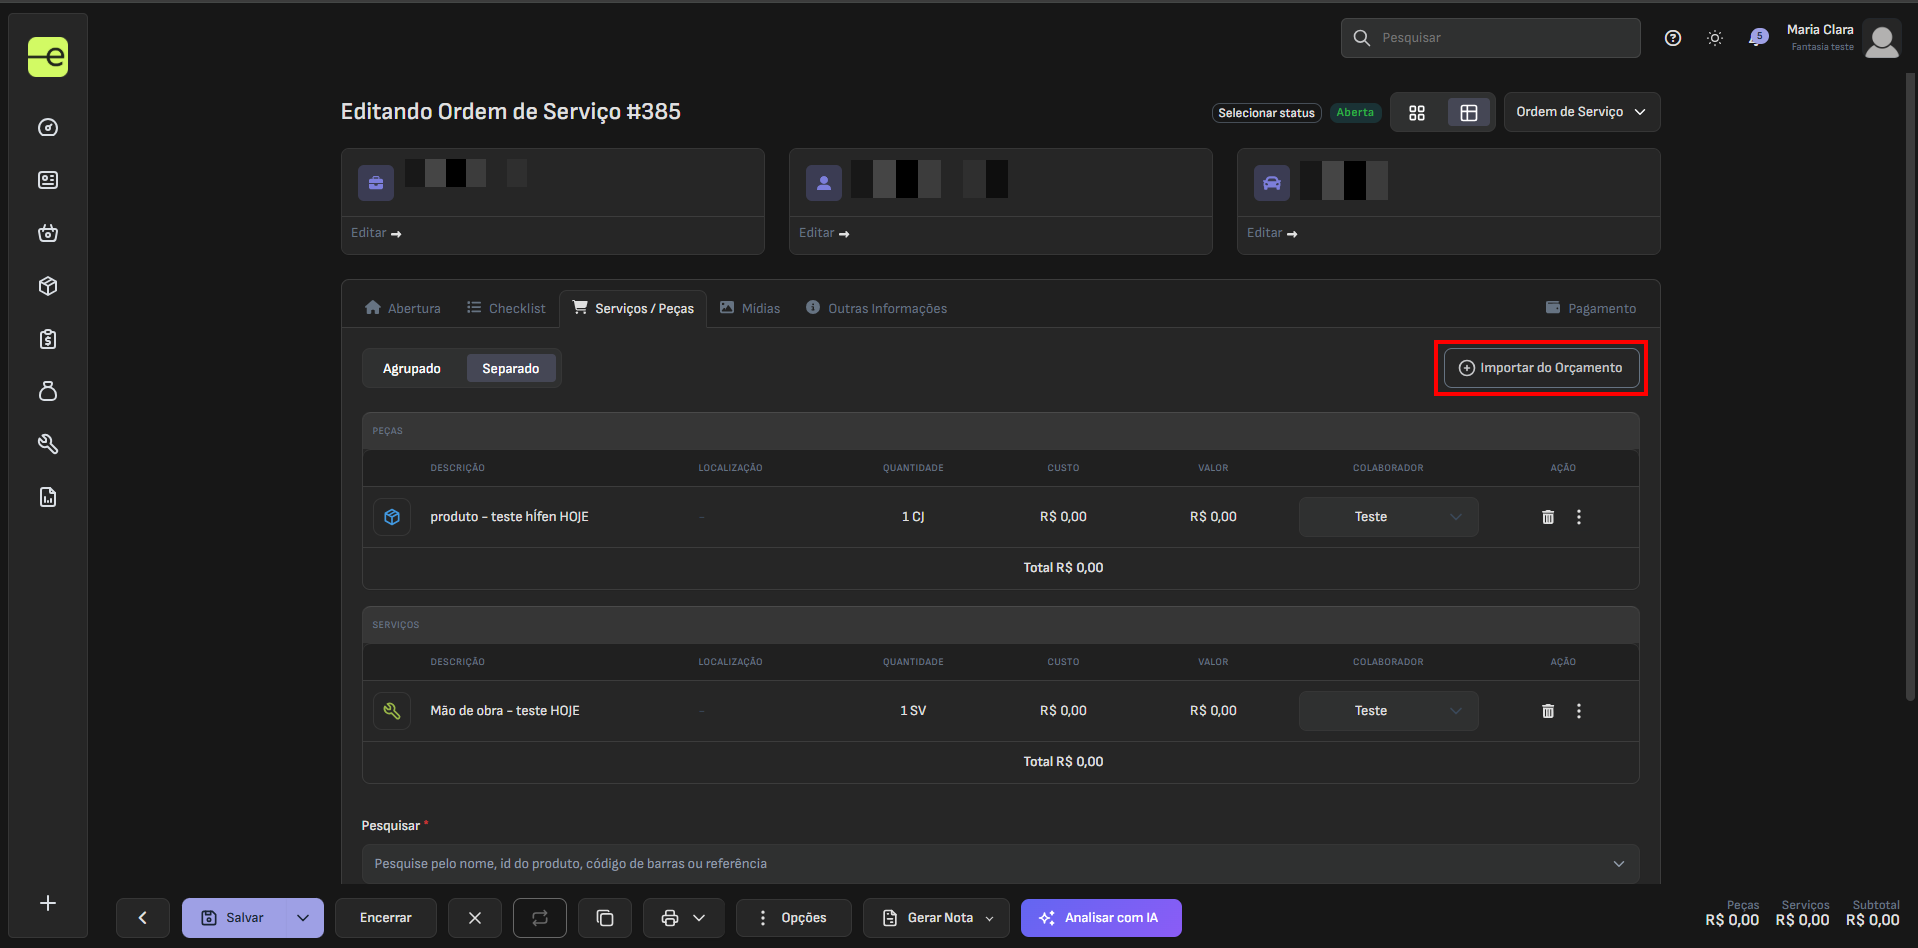Open the wrench services icon in sidebar
The width and height of the screenshot is (1918, 948).
[x=48, y=444]
